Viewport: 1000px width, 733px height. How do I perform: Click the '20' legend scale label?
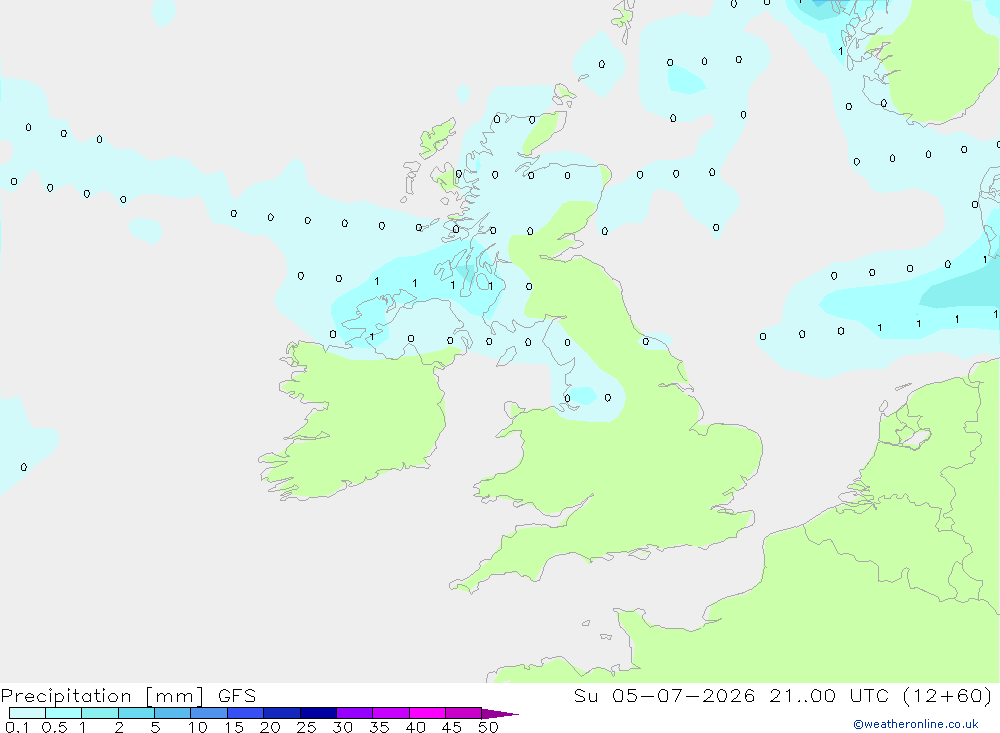pyautogui.click(x=270, y=727)
